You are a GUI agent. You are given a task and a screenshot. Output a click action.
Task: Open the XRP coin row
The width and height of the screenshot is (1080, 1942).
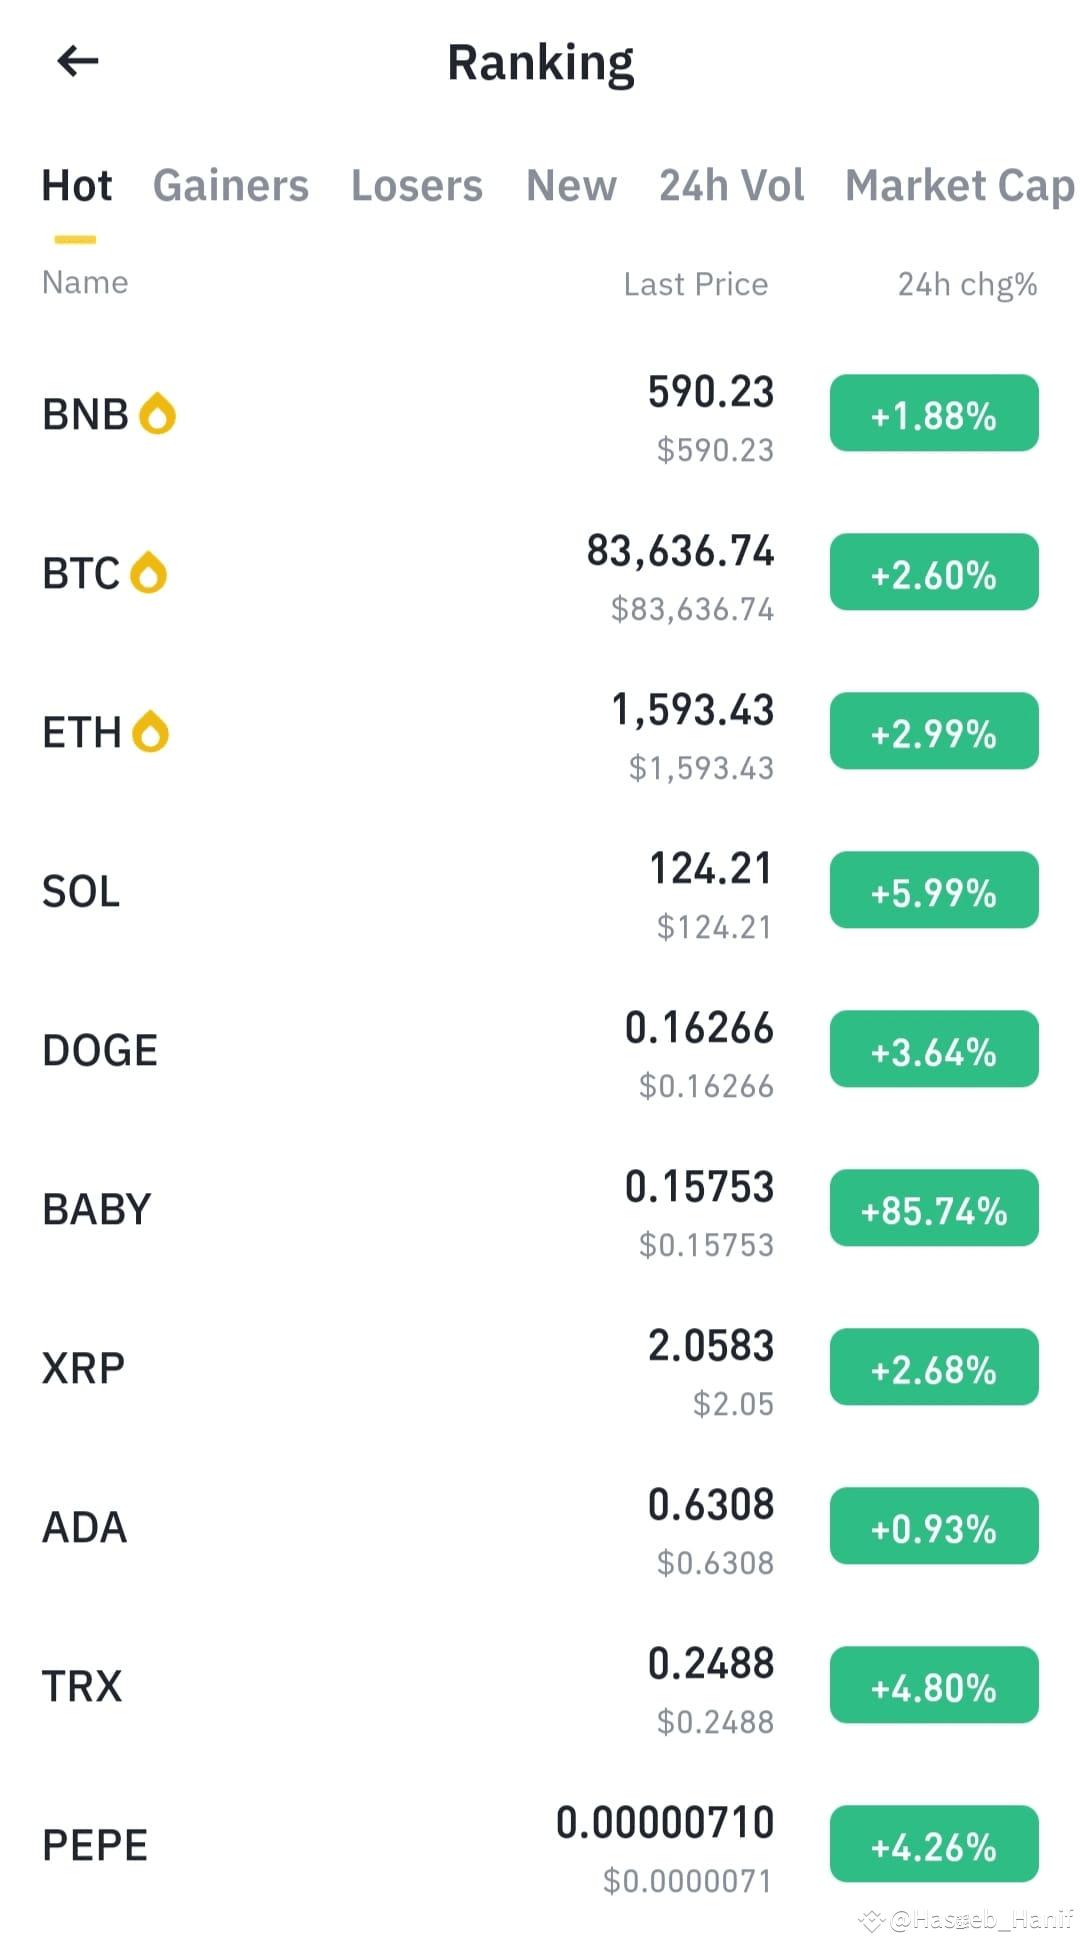coord(540,1368)
